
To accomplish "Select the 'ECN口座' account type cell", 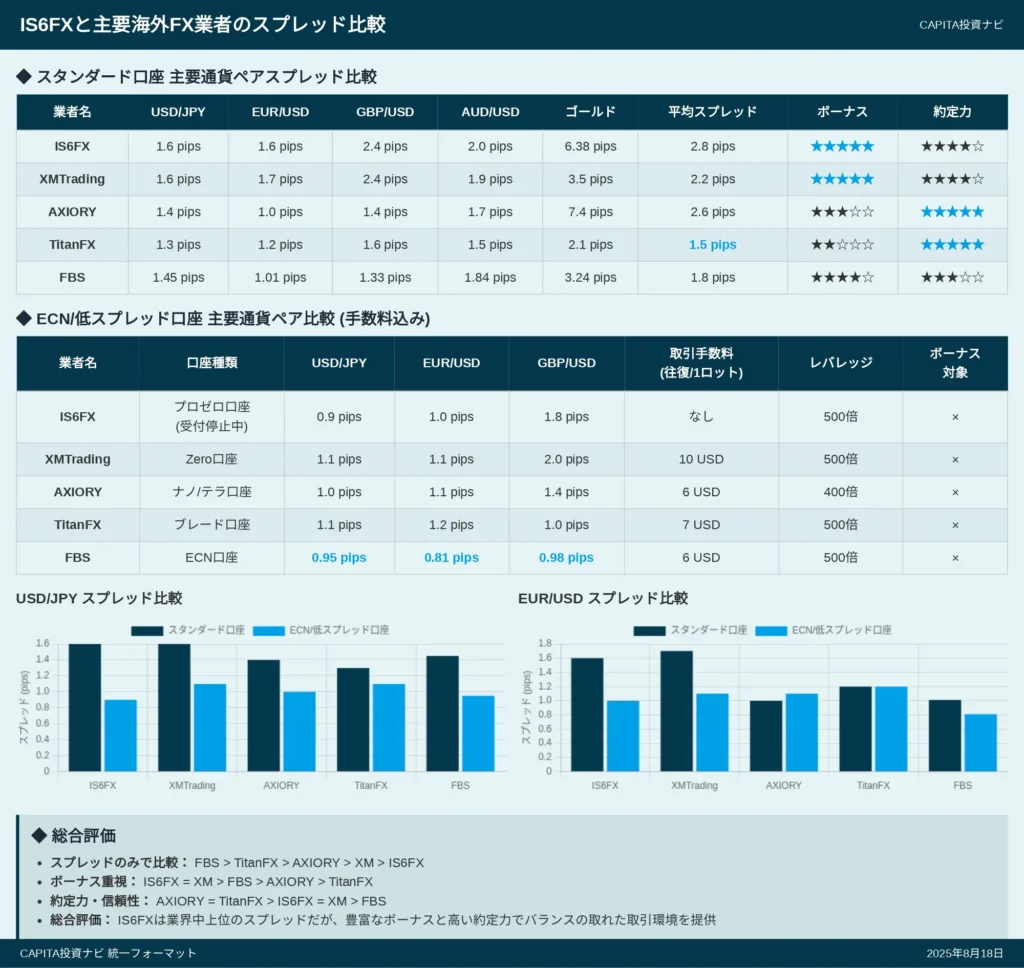I will pyautogui.click(x=212, y=558).
